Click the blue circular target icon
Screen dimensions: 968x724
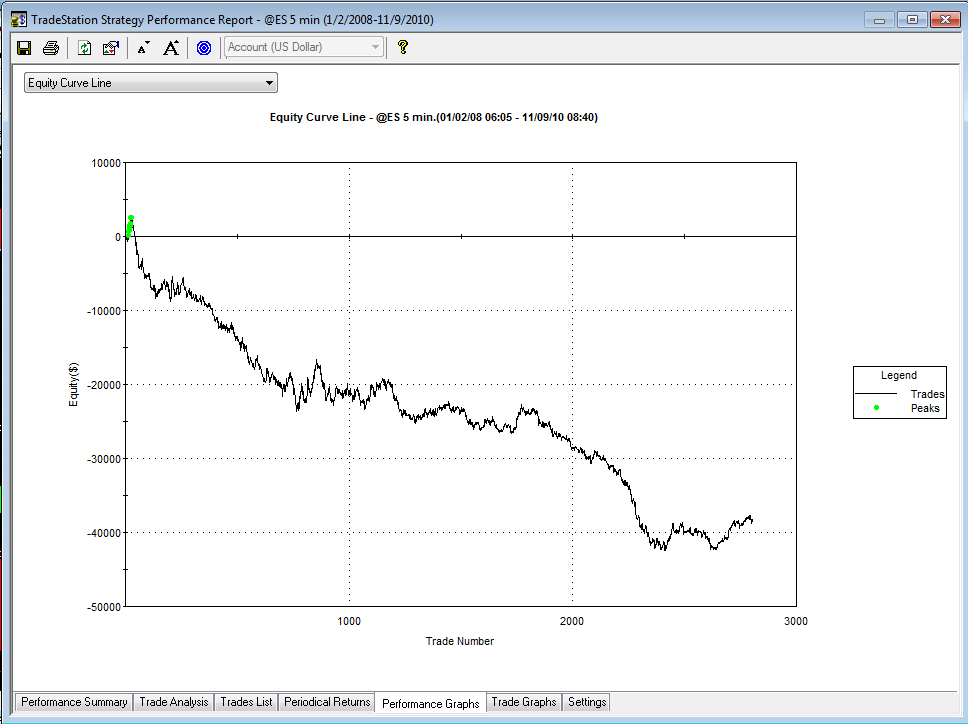(x=204, y=48)
